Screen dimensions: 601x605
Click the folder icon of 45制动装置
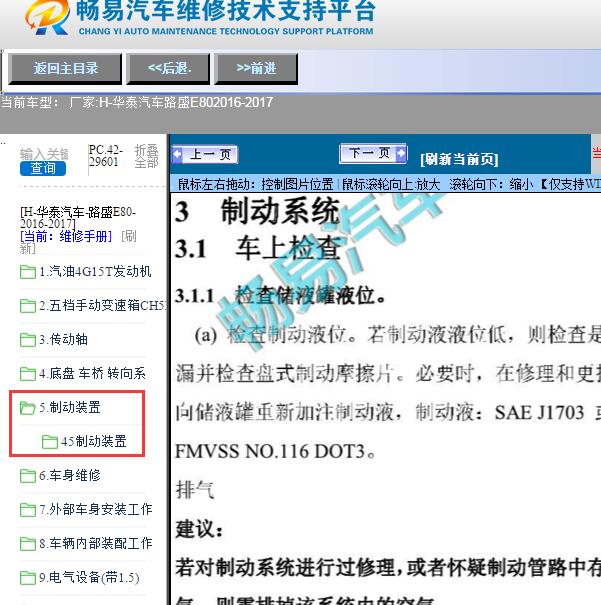pyautogui.click(x=50, y=442)
